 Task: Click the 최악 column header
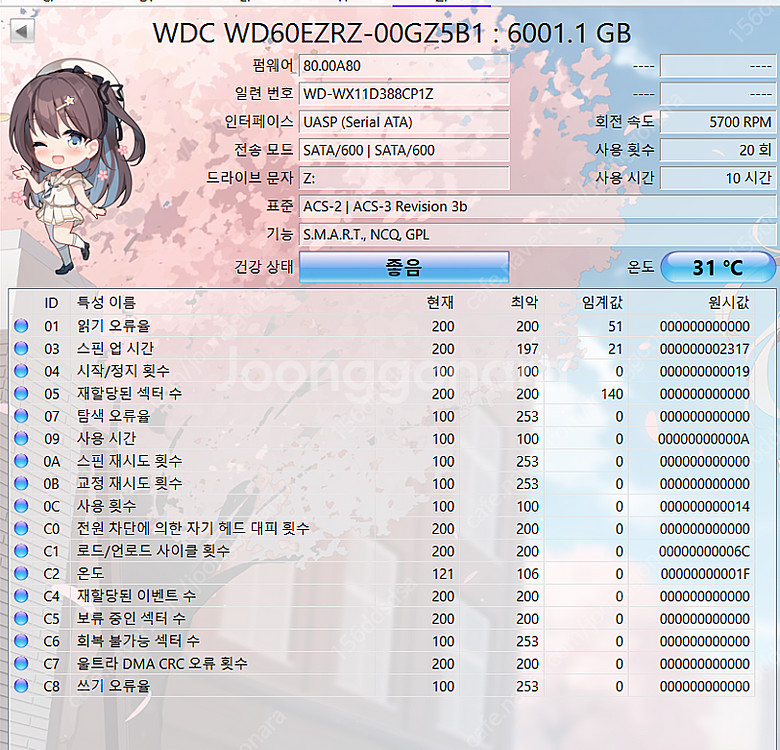click(525, 302)
